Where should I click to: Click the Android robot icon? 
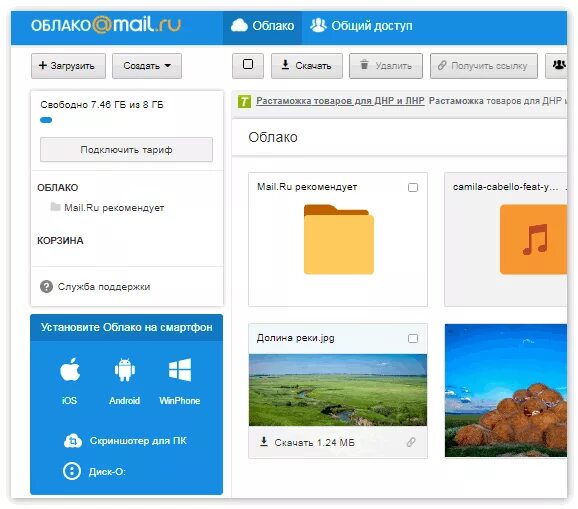[125, 370]
